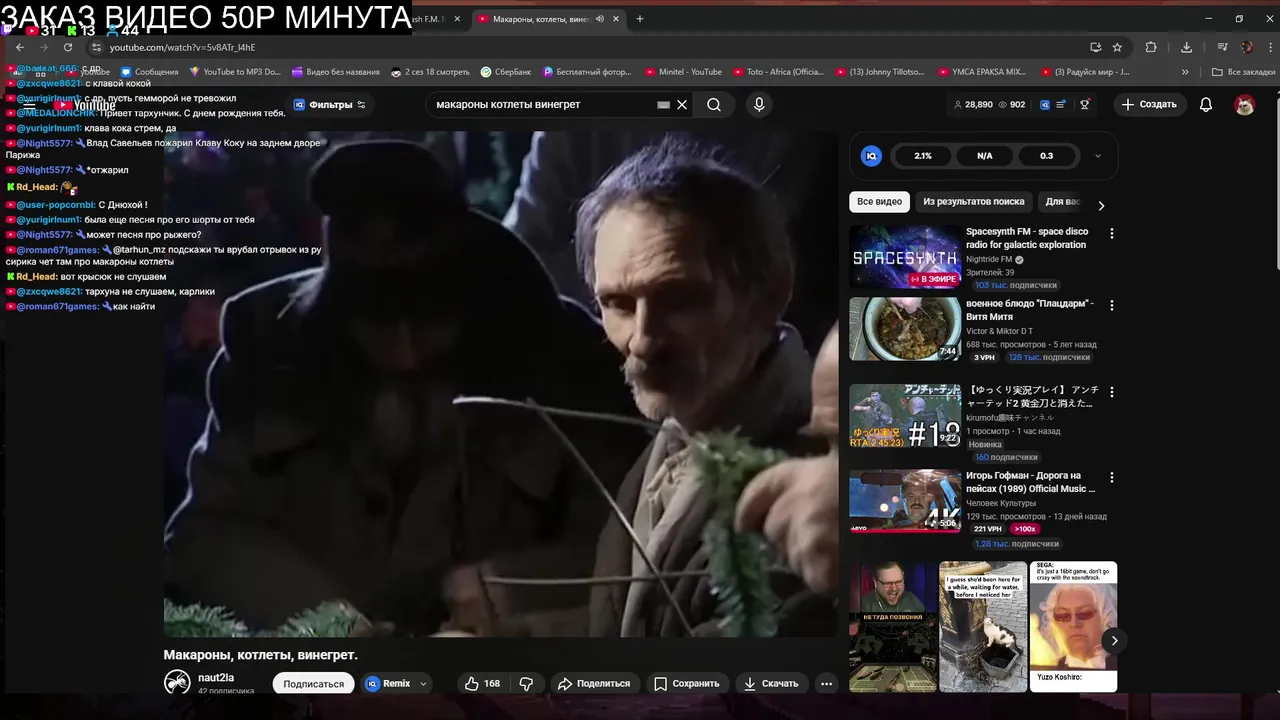Start voice search with the microphone icon

click(759, 104)
